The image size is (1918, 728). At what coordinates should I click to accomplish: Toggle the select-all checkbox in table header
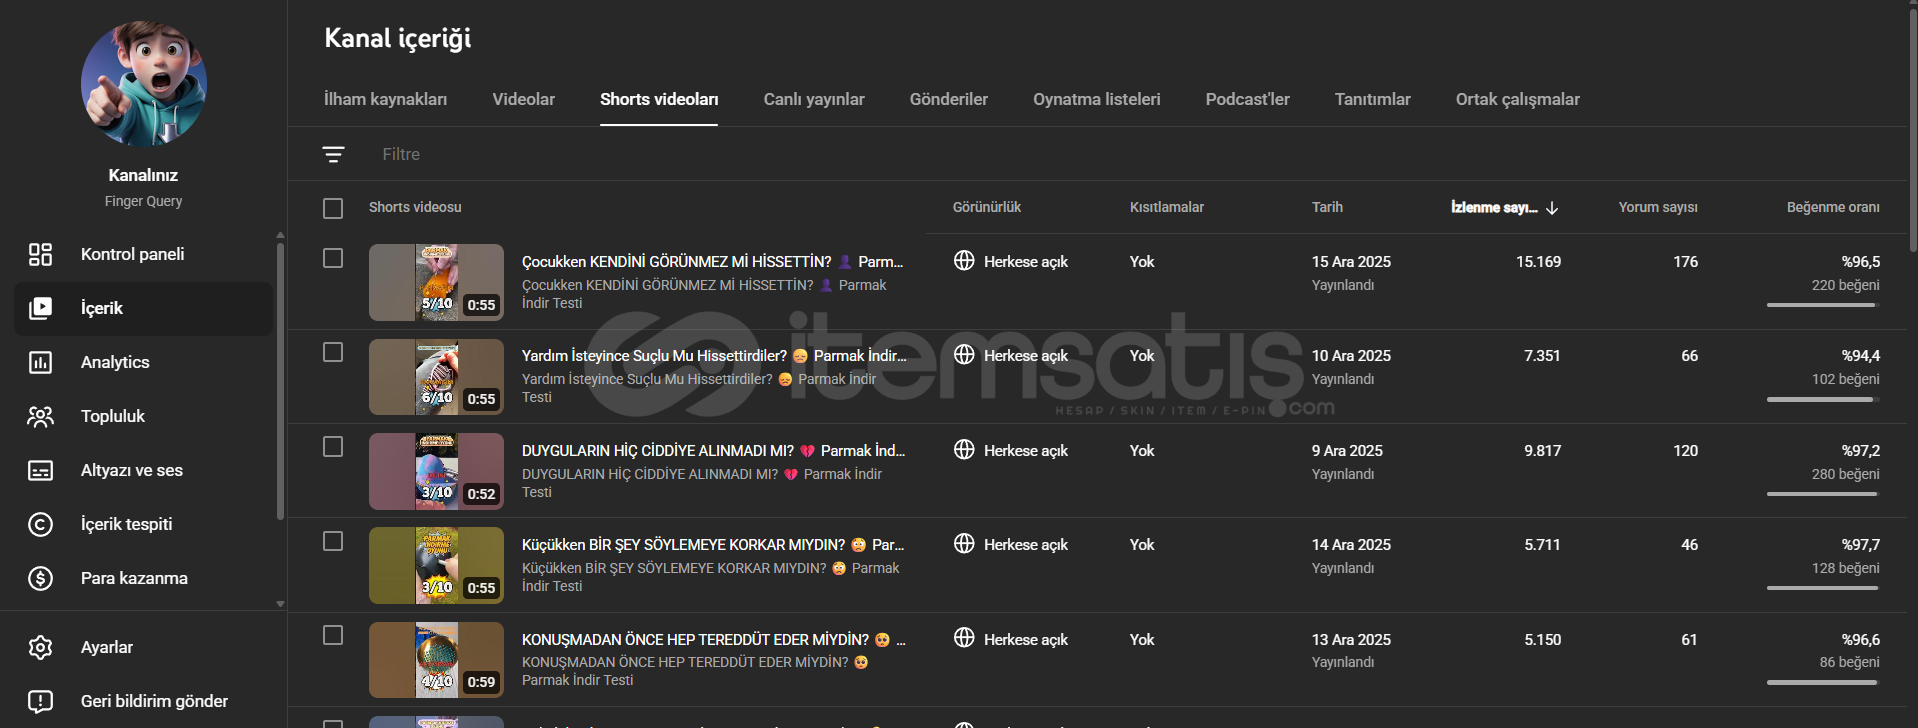click(x=333, y=208)
